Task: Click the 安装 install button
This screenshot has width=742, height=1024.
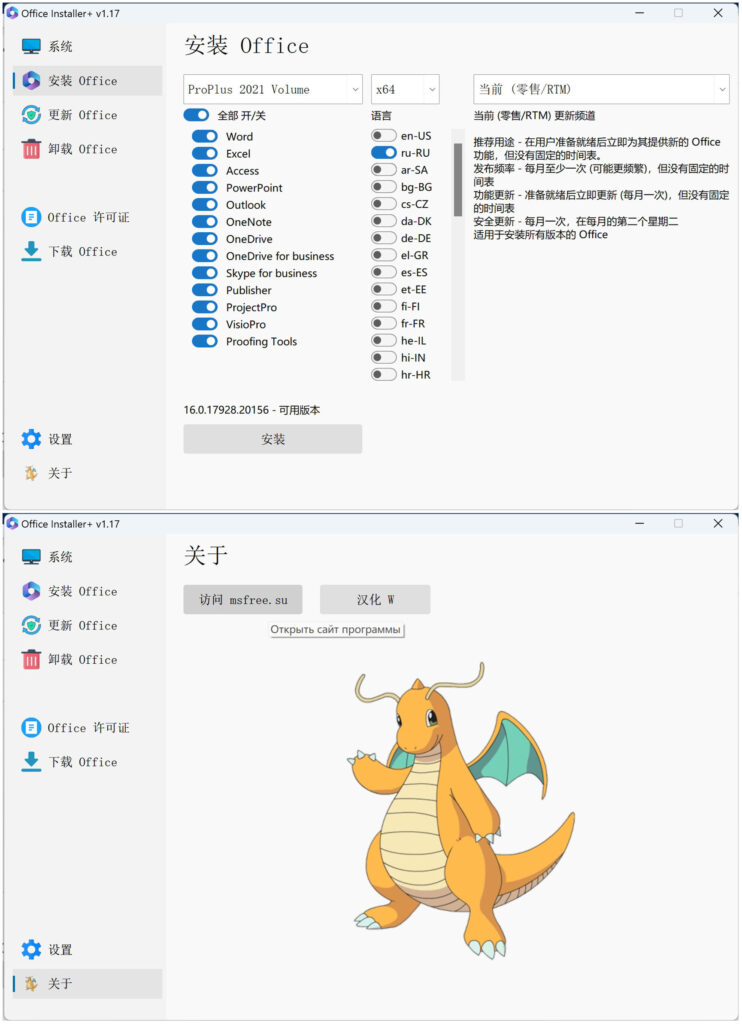Action: 273,439
